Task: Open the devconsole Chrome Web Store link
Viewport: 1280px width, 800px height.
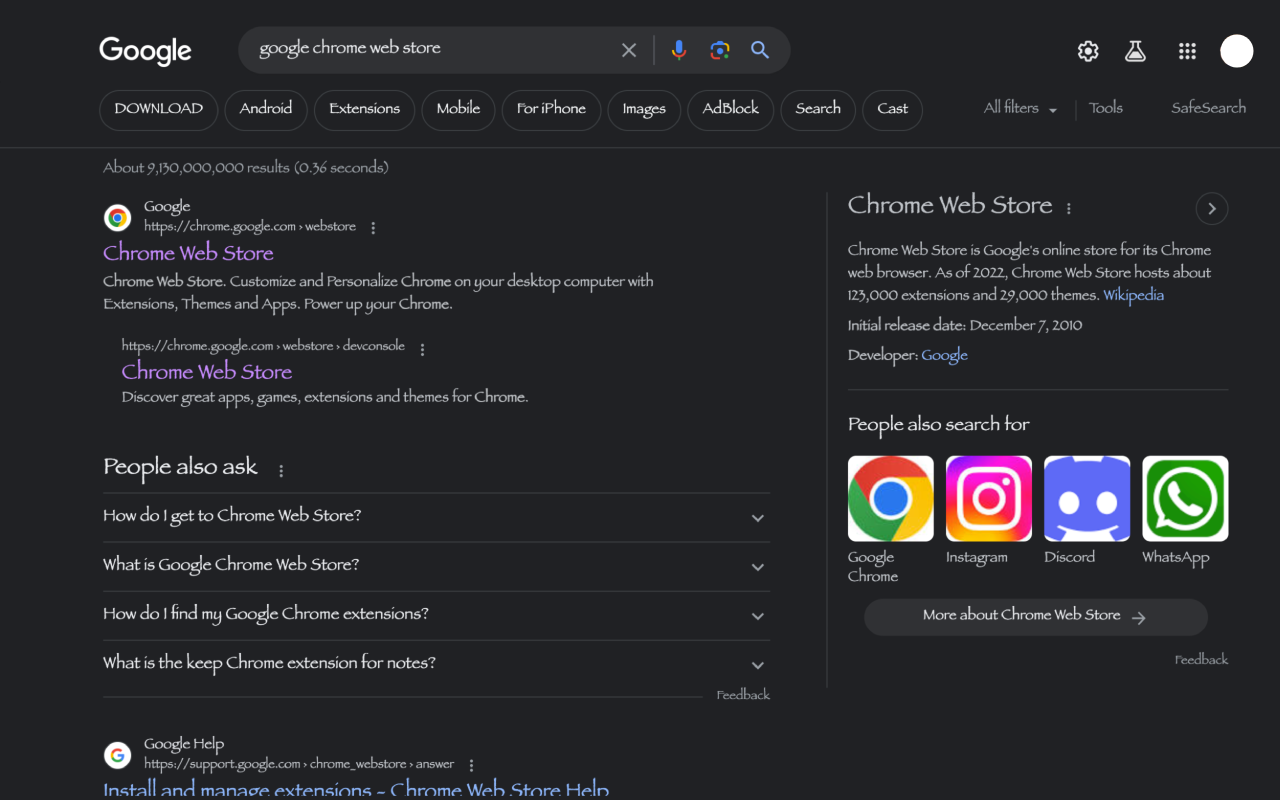Action: (207, 372)
